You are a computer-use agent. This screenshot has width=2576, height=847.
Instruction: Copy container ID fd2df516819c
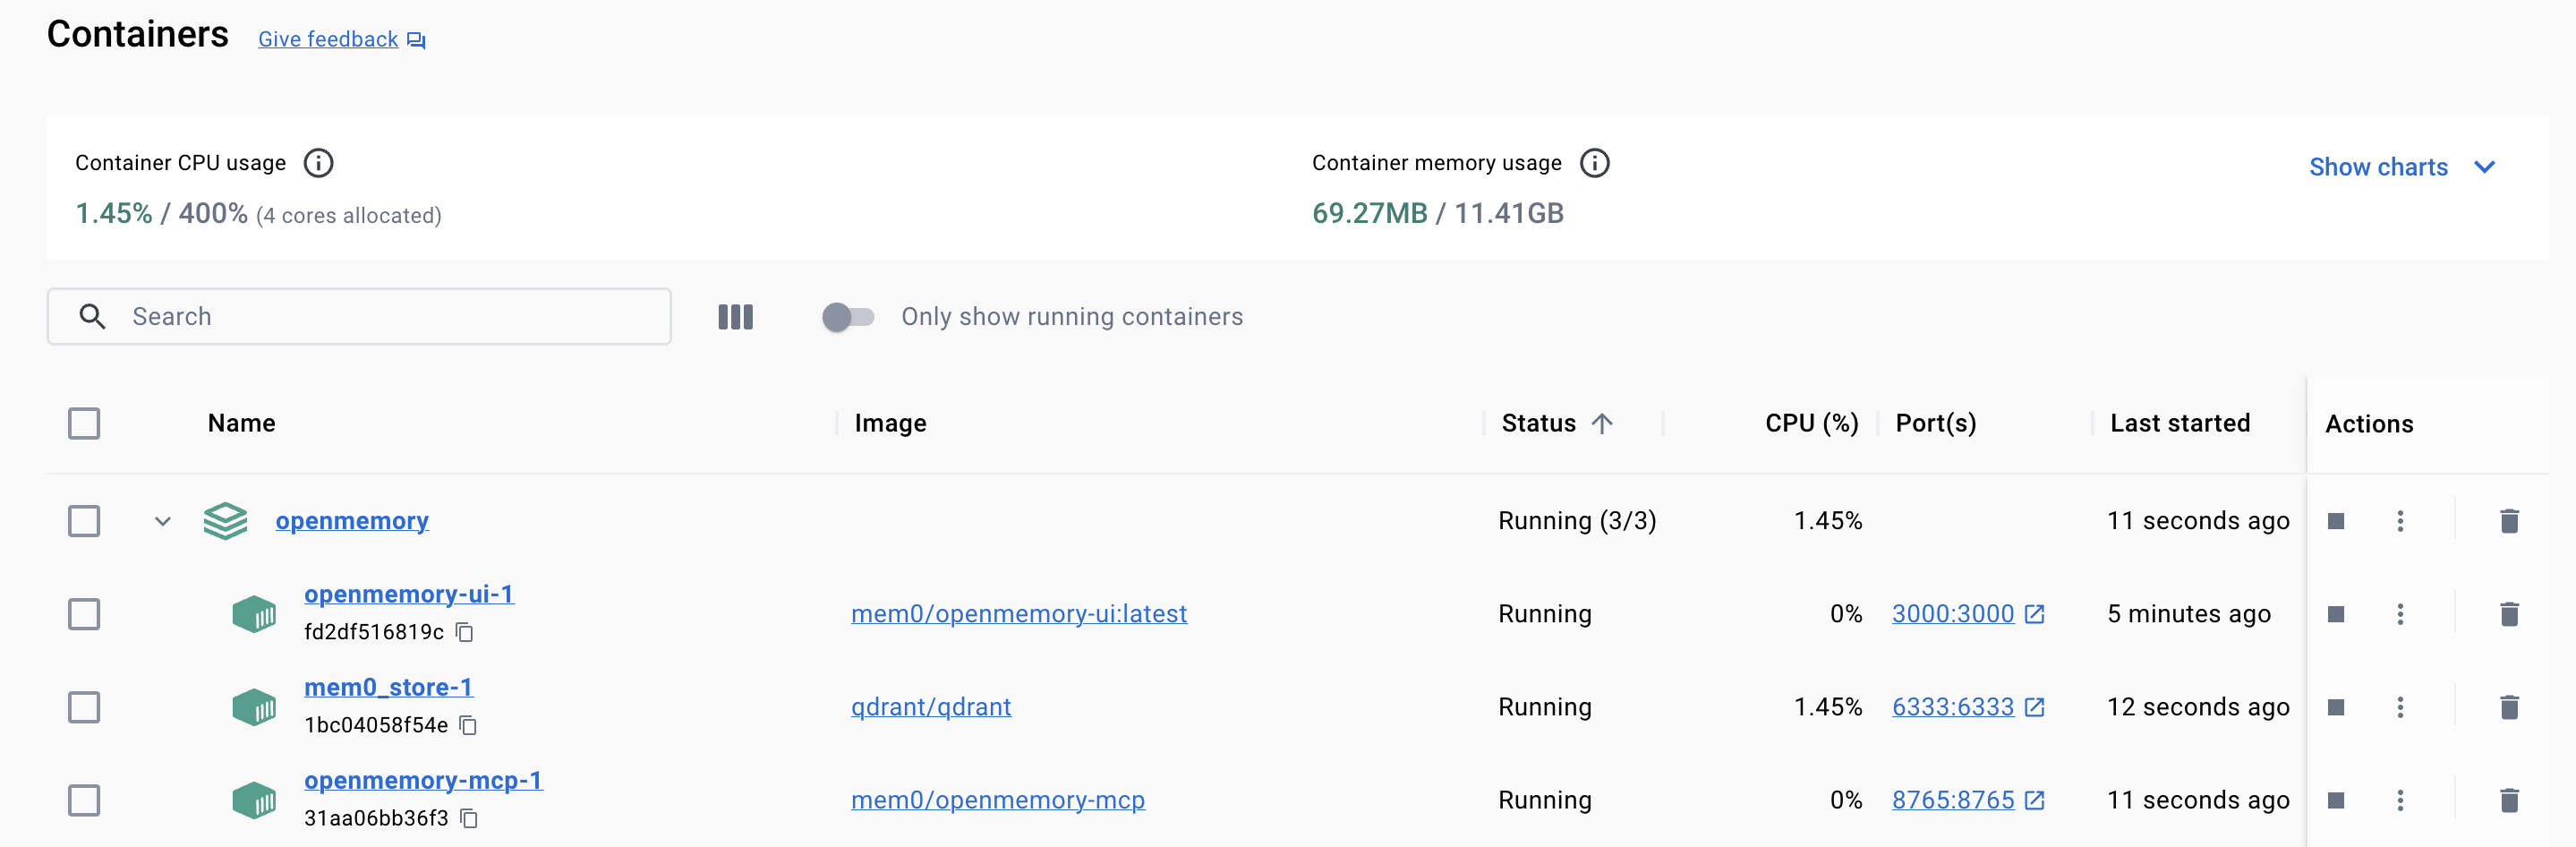point(464,632)
